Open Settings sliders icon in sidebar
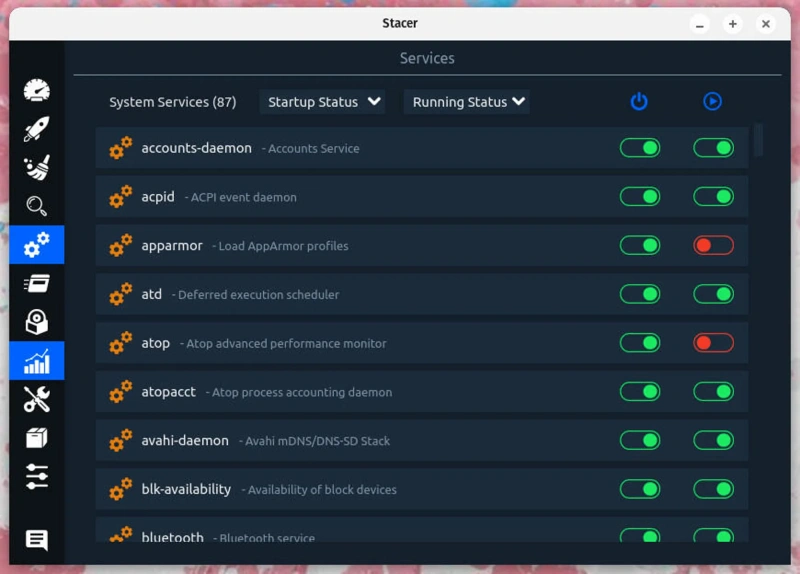Viewport: 800px width, 574px height. point(37,477)
